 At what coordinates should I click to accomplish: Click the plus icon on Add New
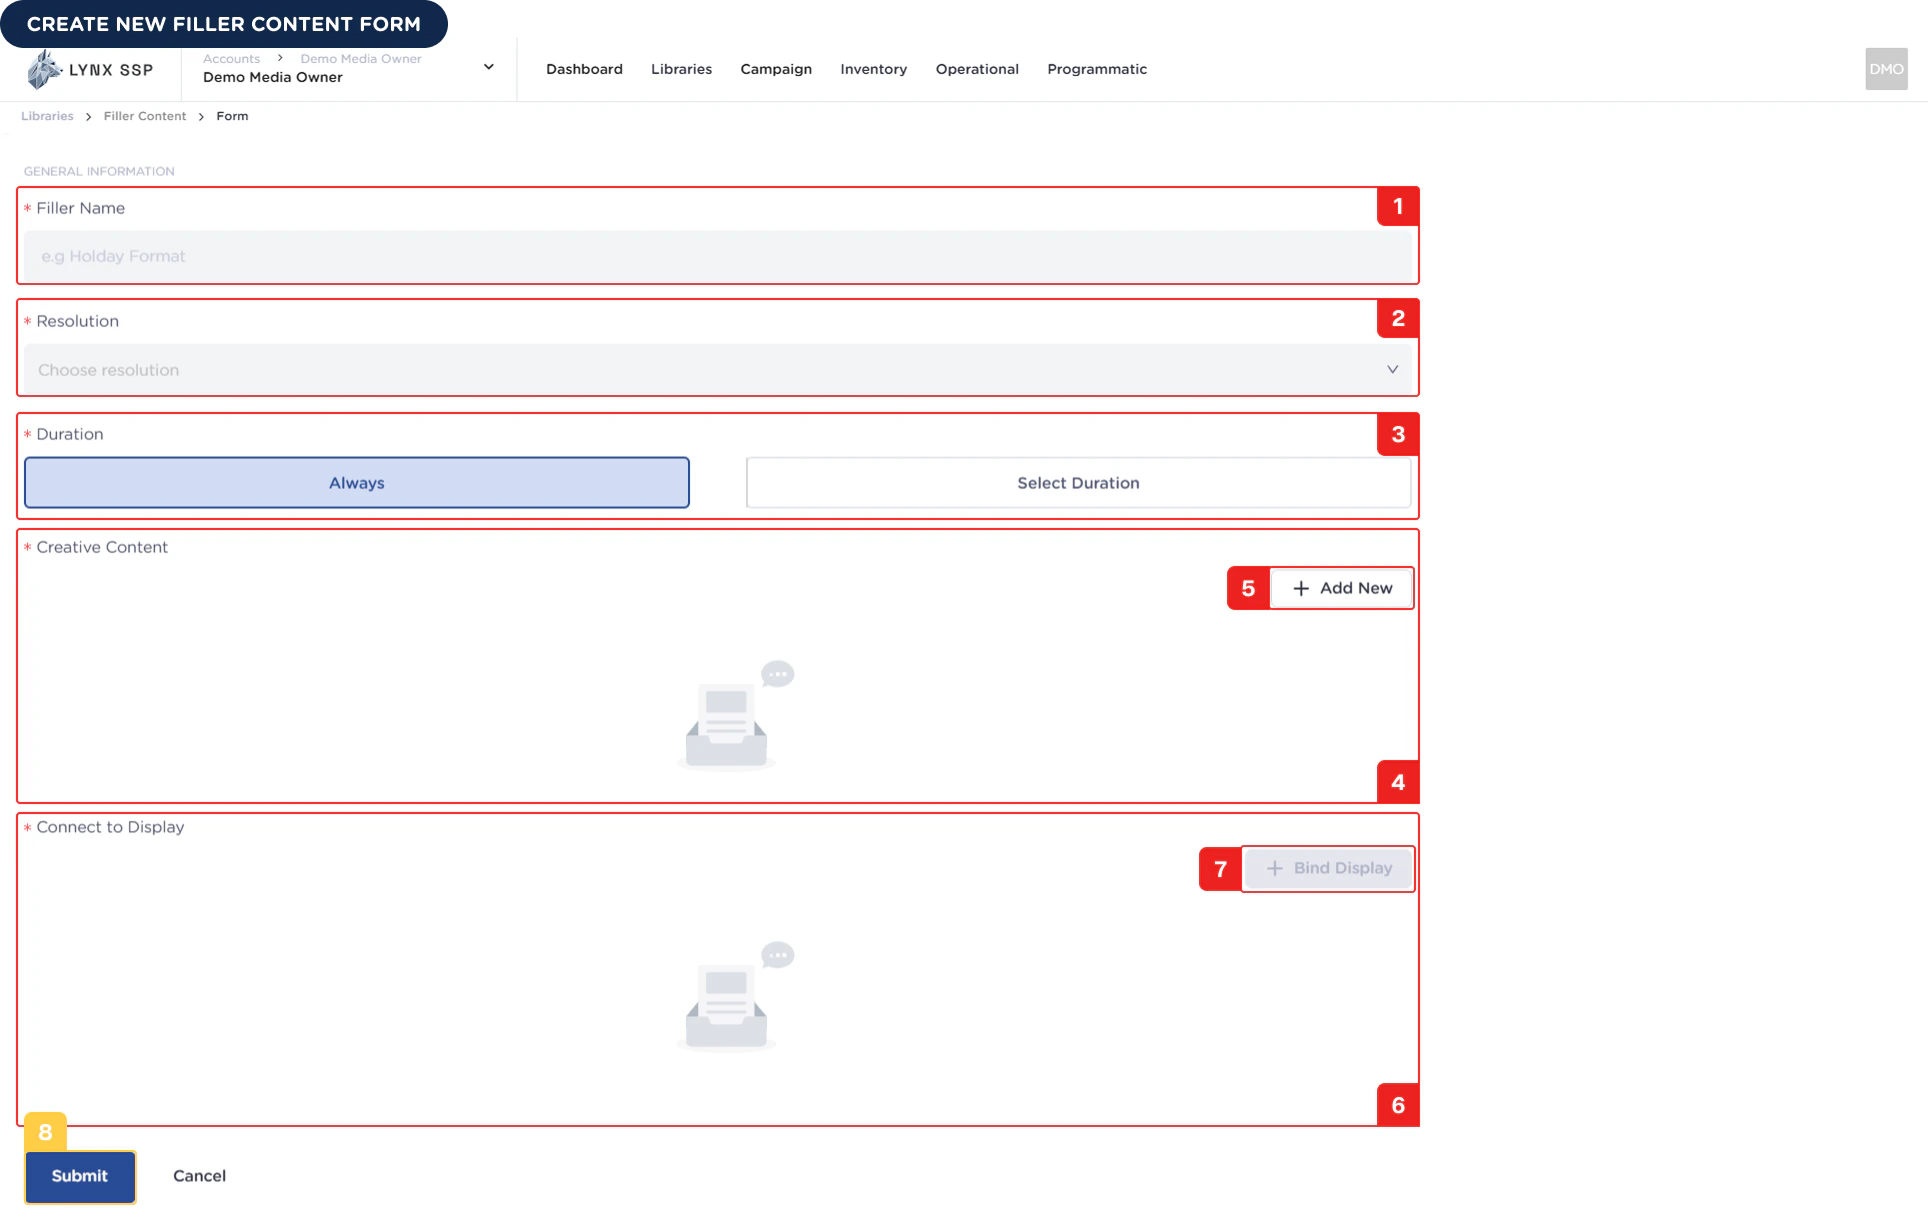click(x=1300, y=588)
